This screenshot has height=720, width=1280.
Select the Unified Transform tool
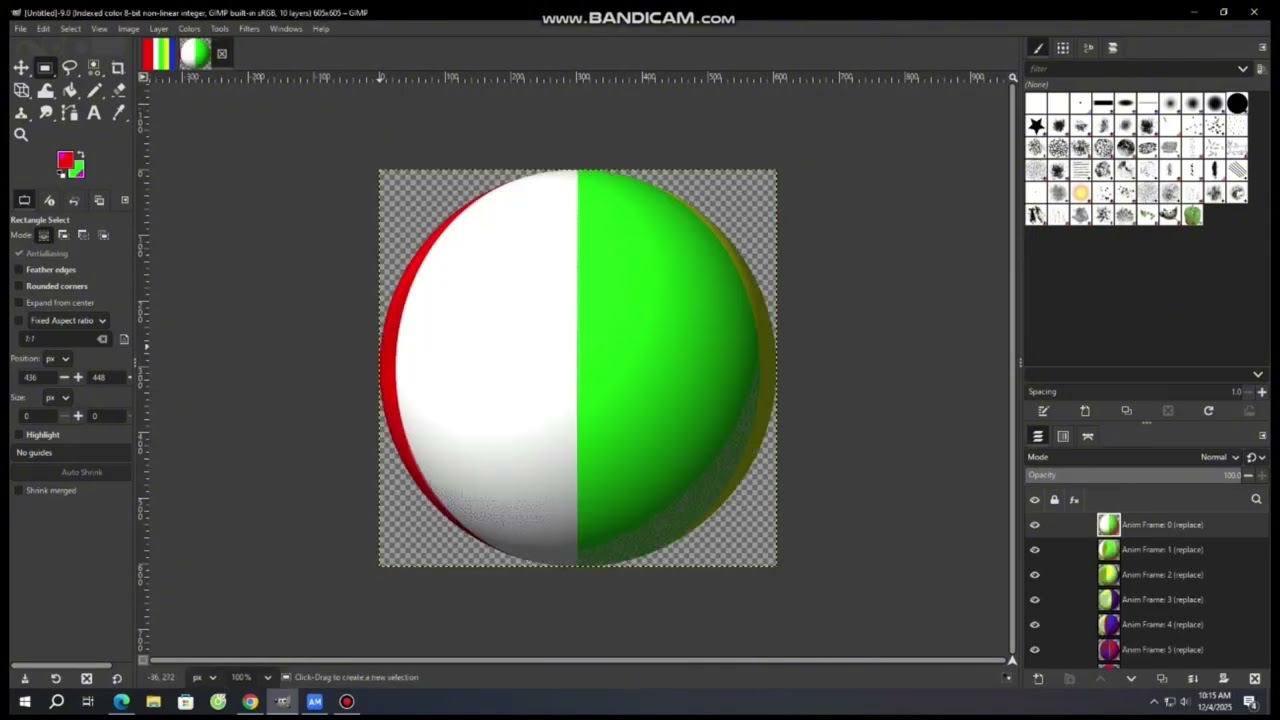click(x=21, y=91)
